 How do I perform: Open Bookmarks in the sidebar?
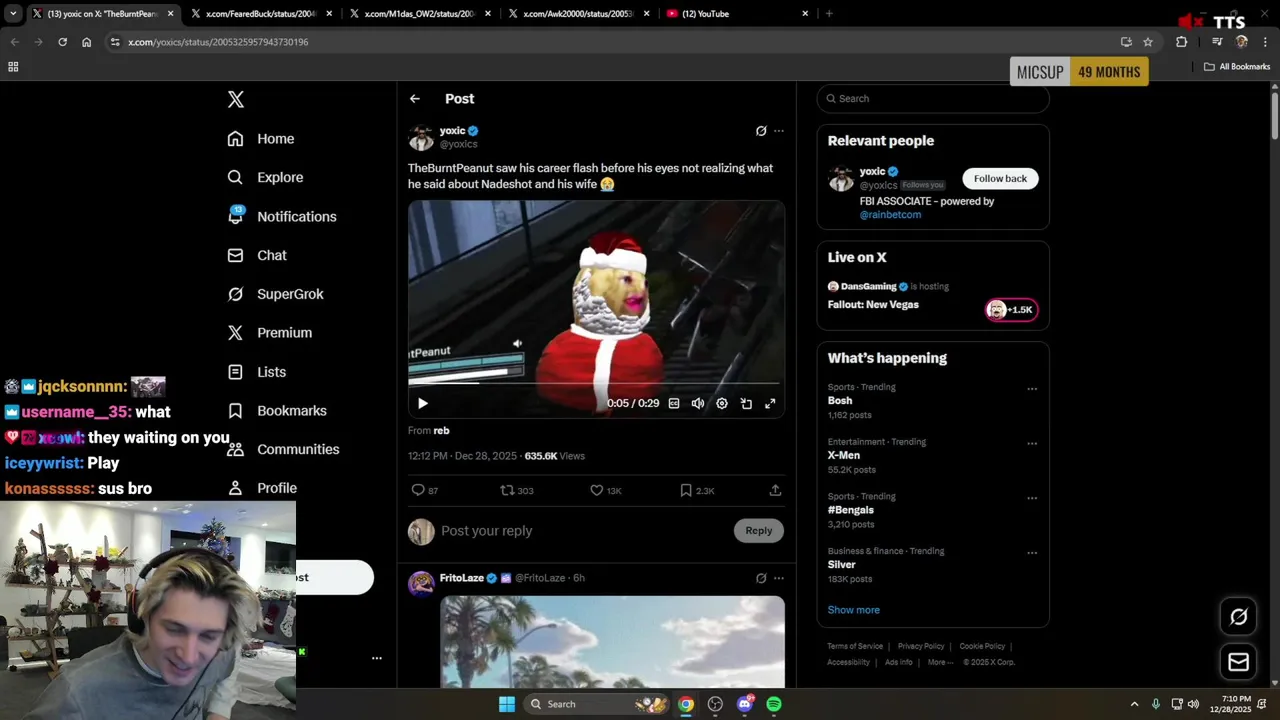coord(277,411)
